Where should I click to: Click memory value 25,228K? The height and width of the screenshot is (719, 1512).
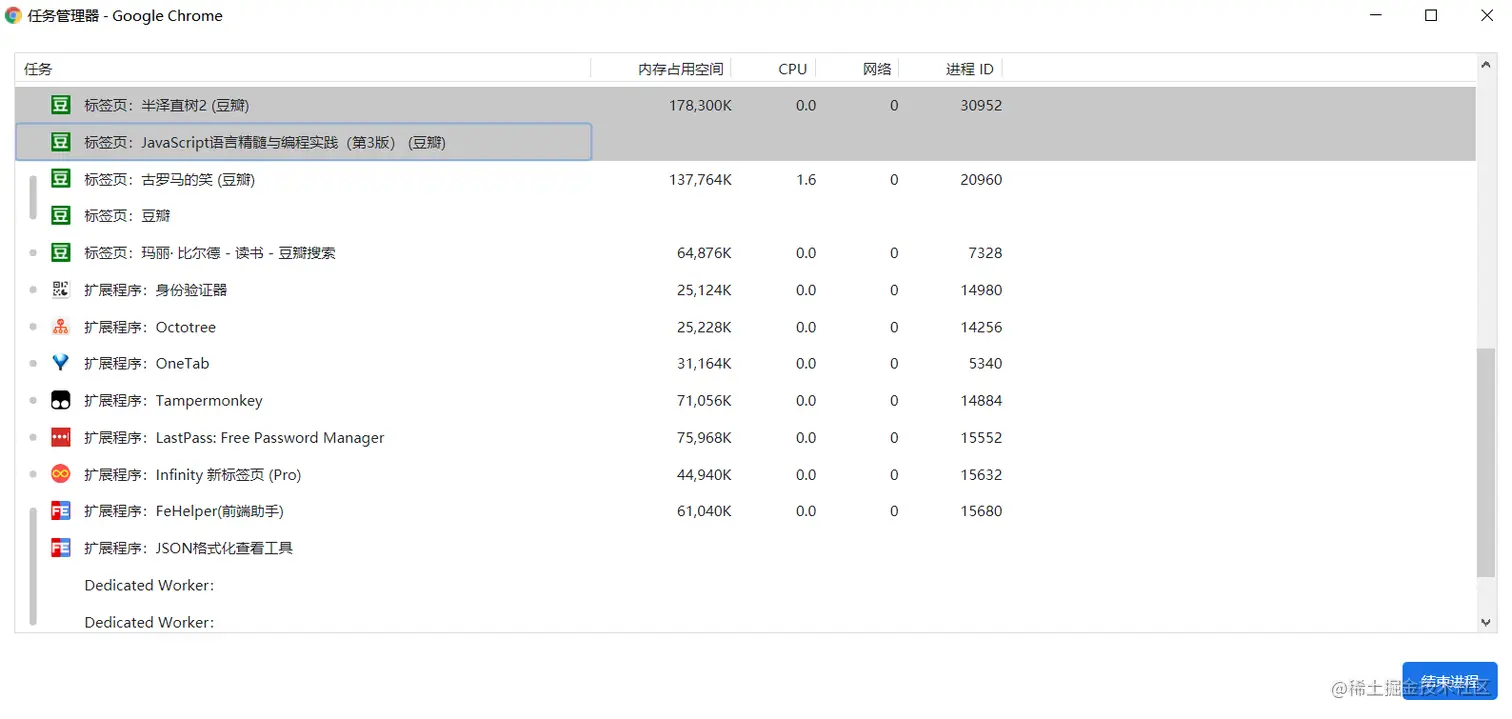click(x=704, y=327)
